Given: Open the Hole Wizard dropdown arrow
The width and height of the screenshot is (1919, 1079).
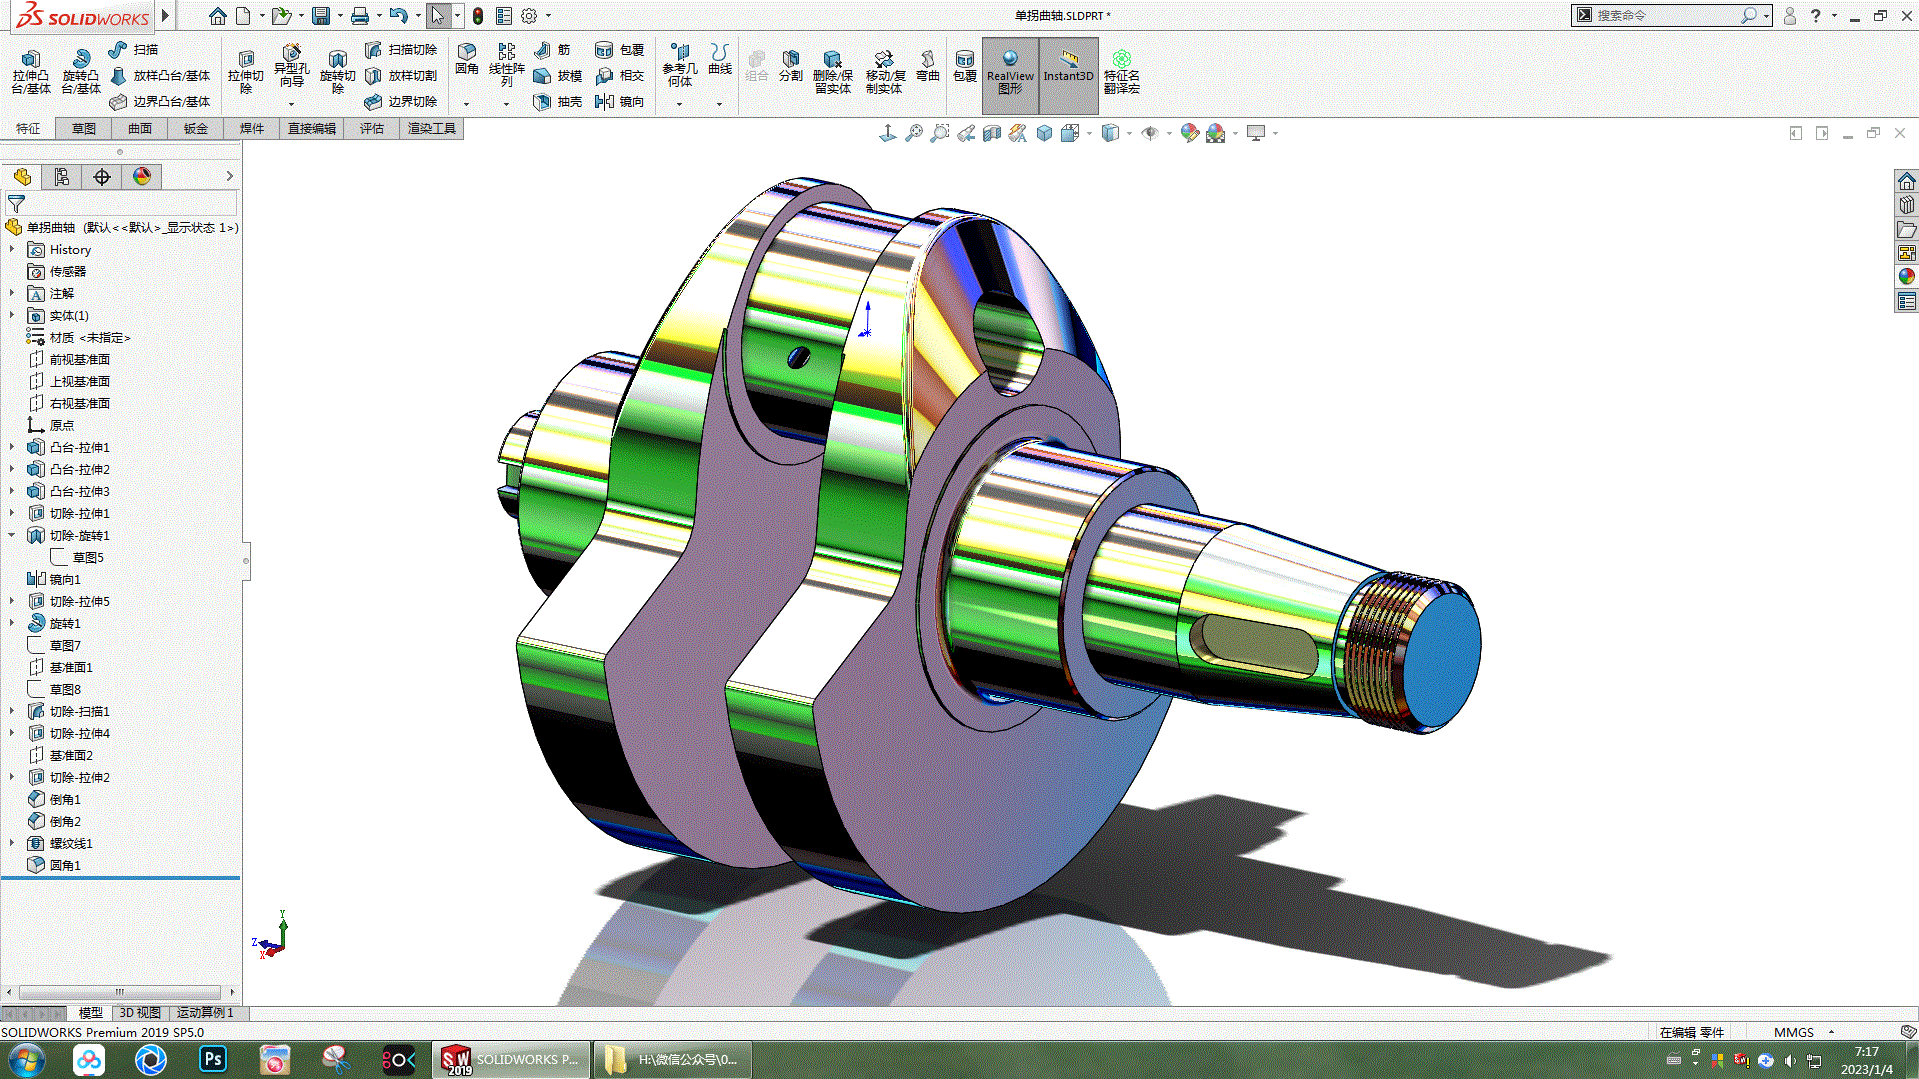Looking at the screenshot, I should tap(291, 103).
